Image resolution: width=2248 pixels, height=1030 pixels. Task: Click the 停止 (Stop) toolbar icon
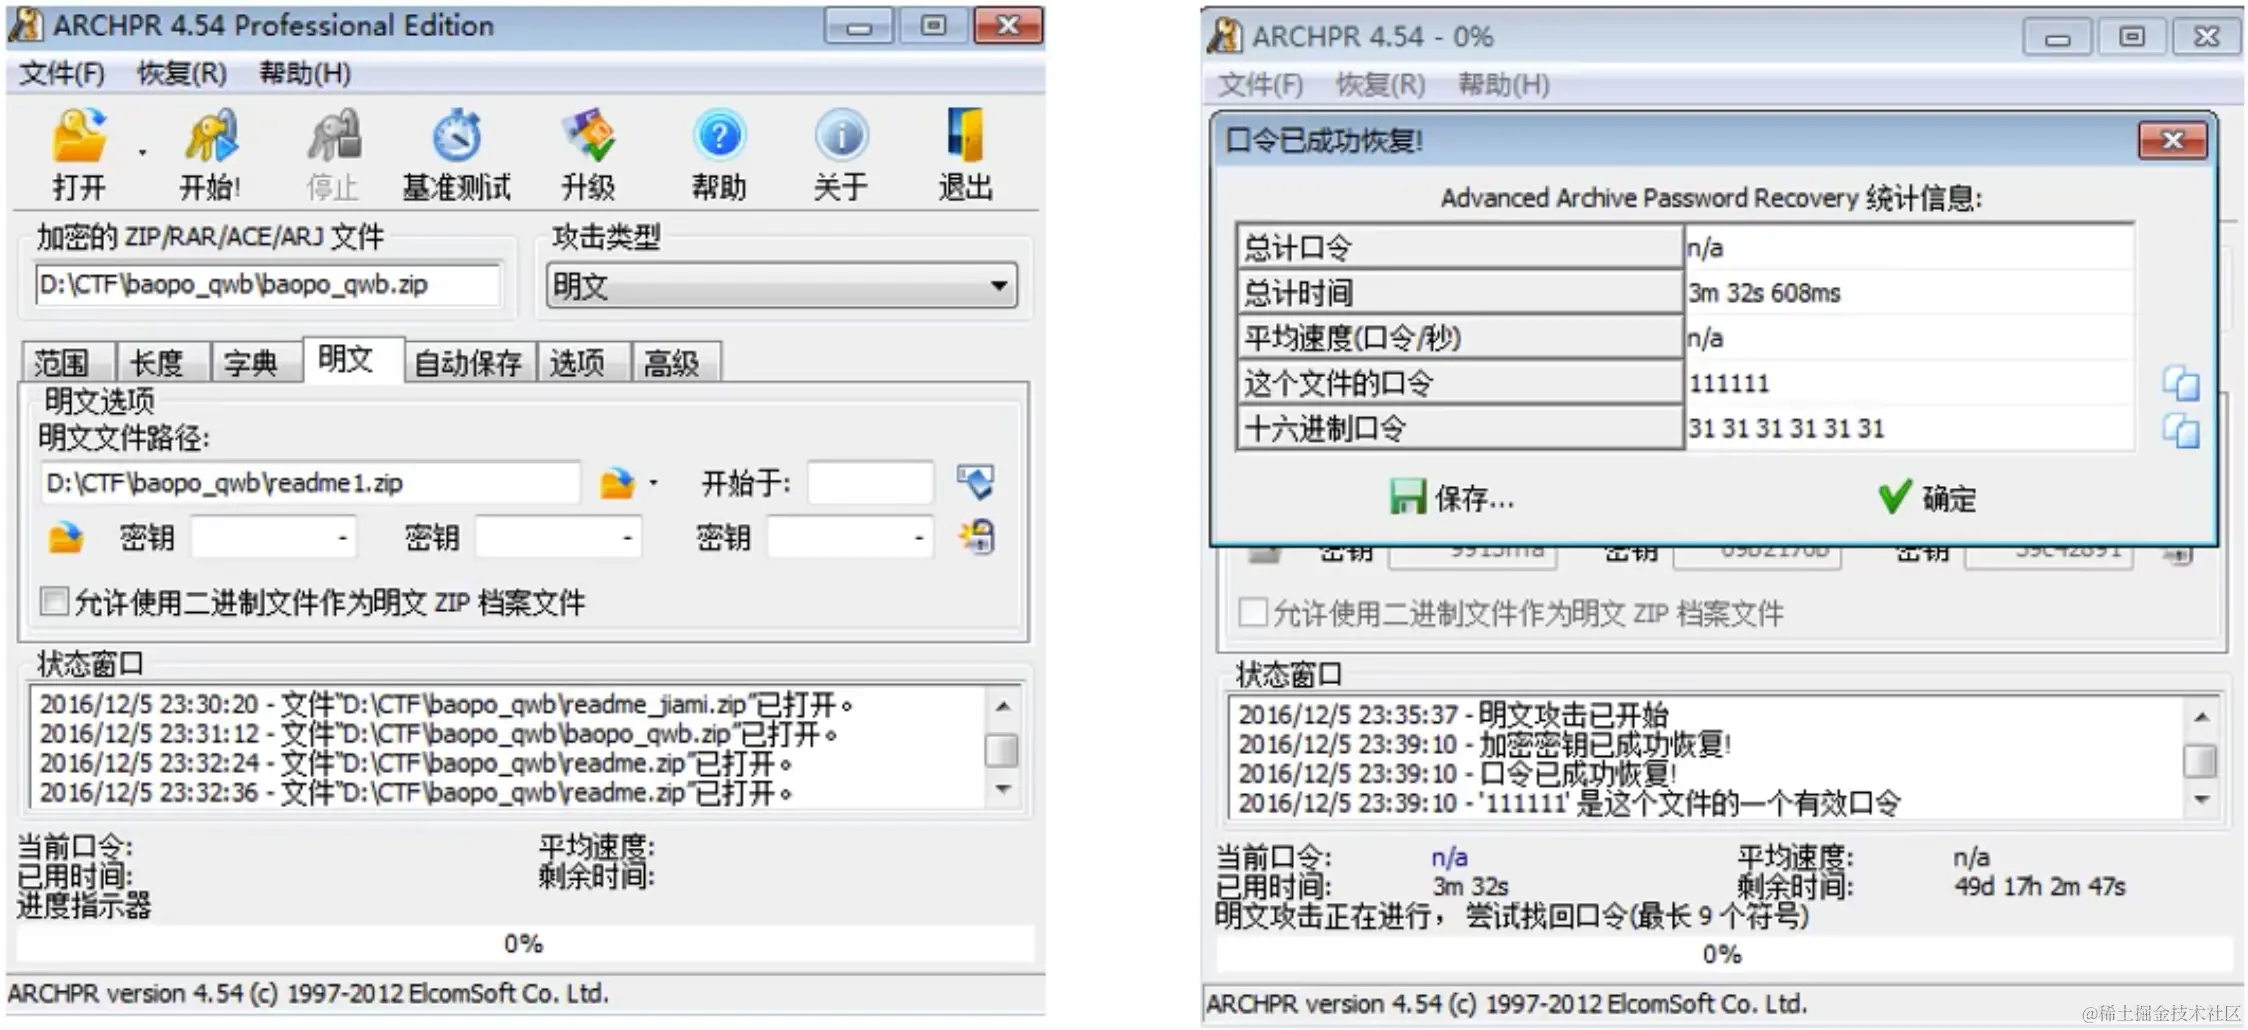[333, 137]
